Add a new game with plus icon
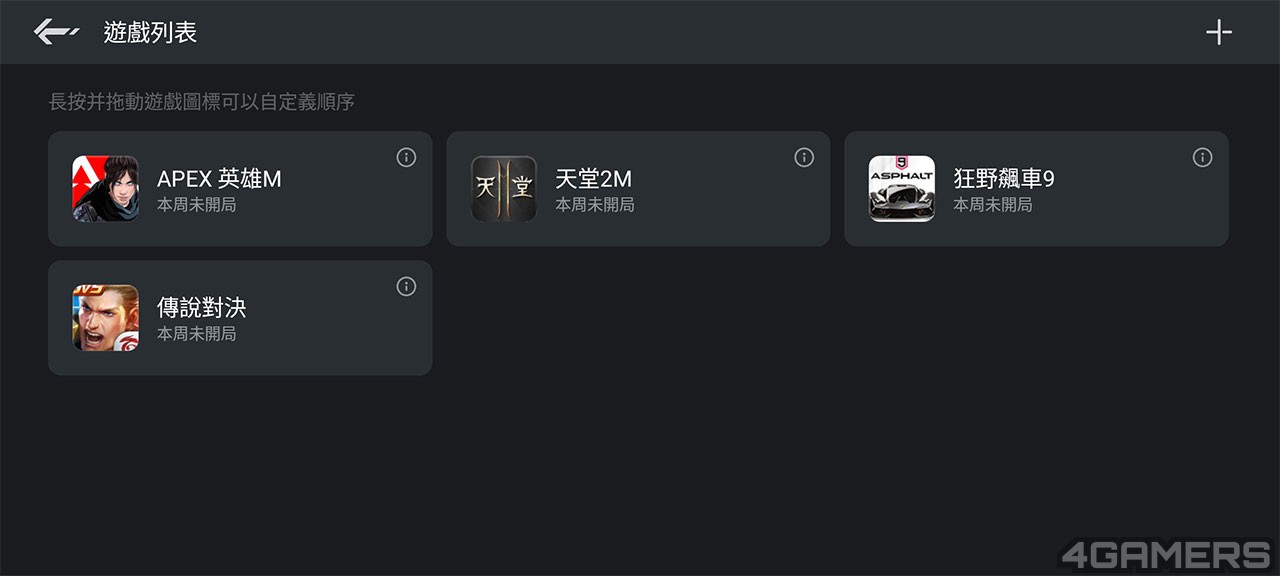 coord(1218,32)
